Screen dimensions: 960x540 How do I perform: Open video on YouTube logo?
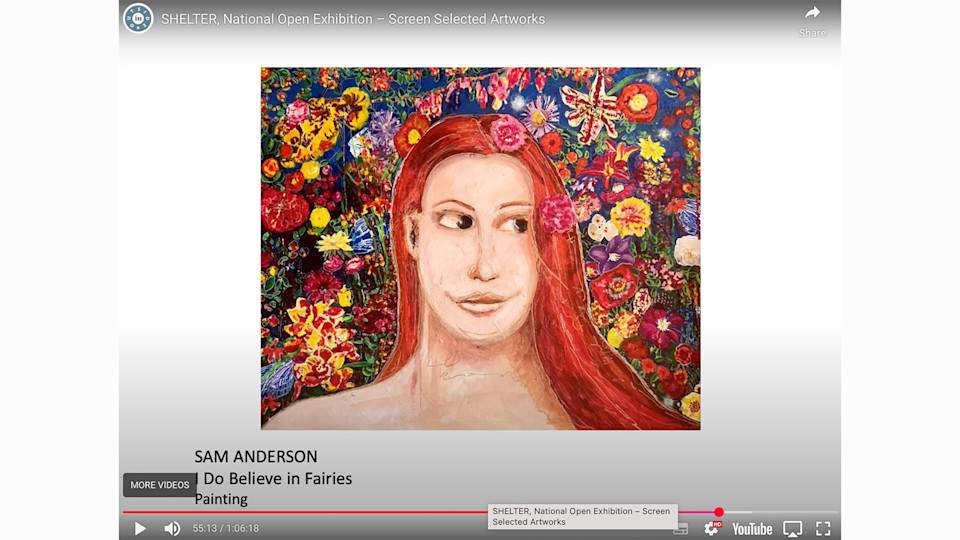752,529
